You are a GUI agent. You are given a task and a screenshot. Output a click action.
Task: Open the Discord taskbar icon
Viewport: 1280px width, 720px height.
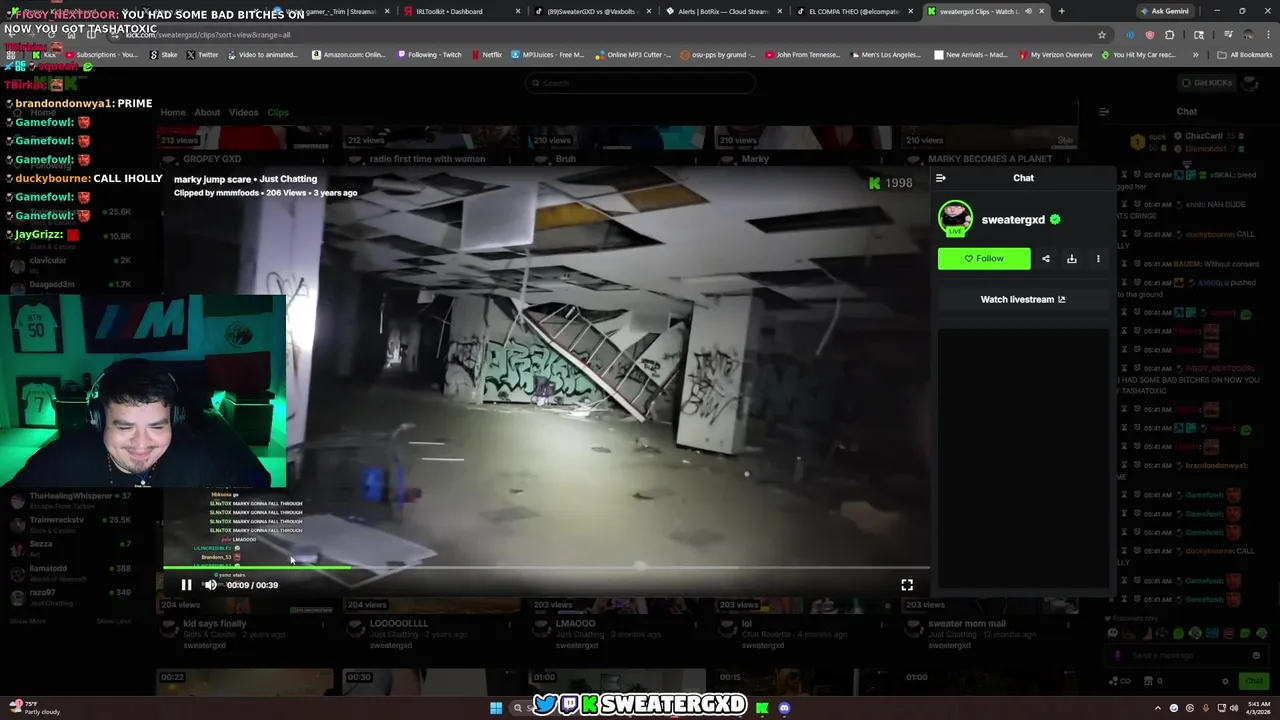785,708
